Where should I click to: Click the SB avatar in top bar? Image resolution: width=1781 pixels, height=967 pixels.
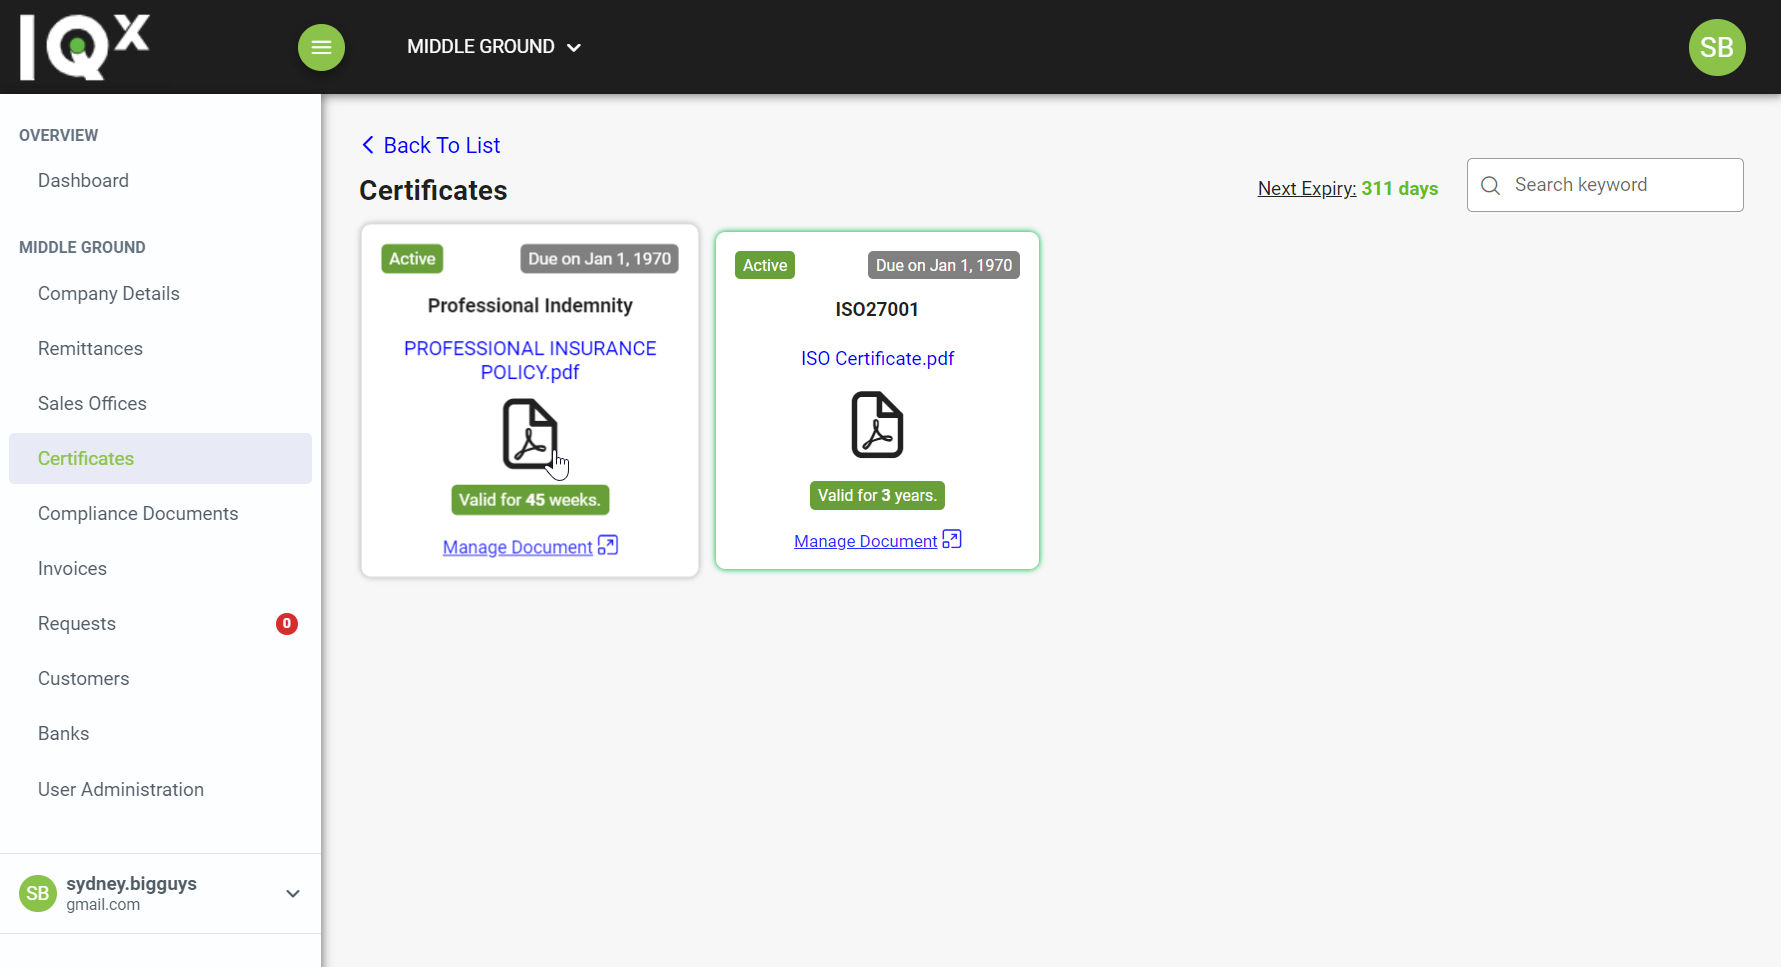click(1717, 47)
